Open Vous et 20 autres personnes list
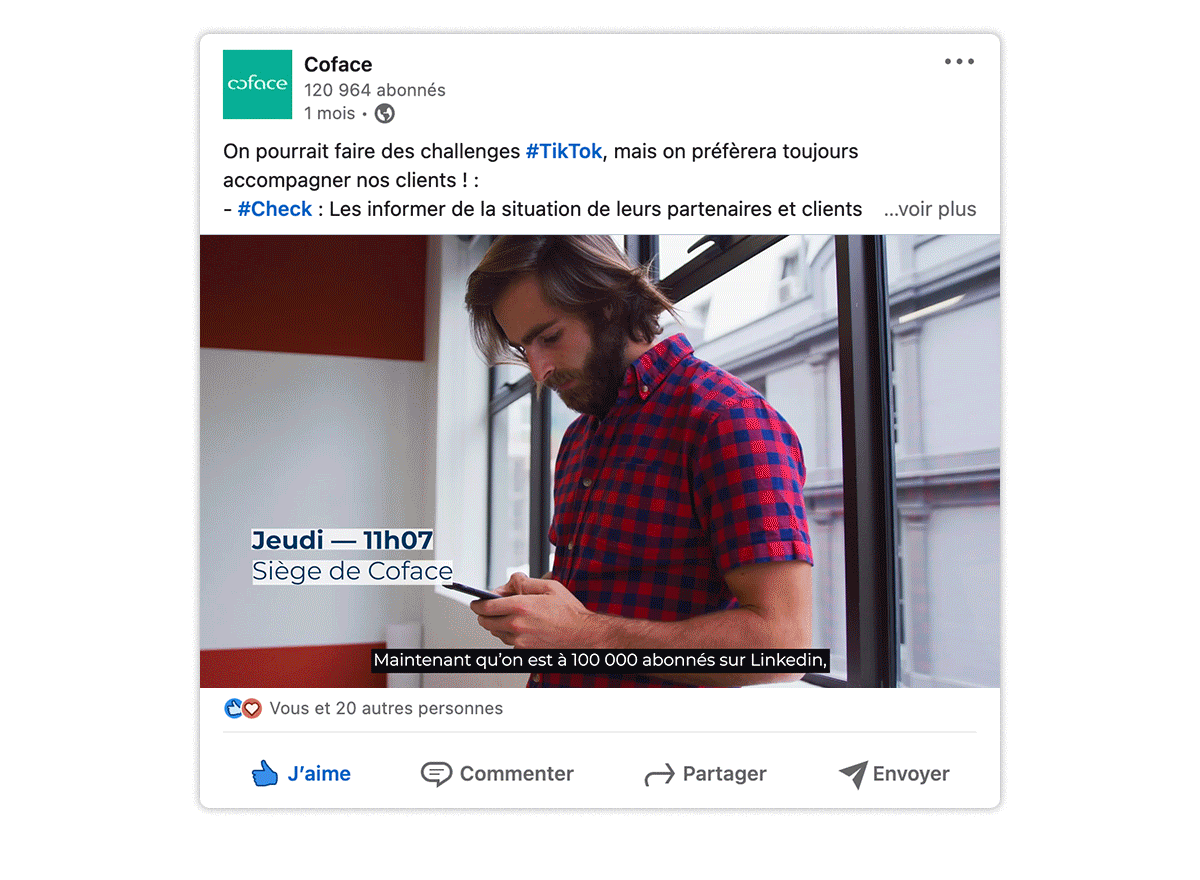The width and height of the screenshot is (1200, 880). pyautogui.click(x=386, y=708)
